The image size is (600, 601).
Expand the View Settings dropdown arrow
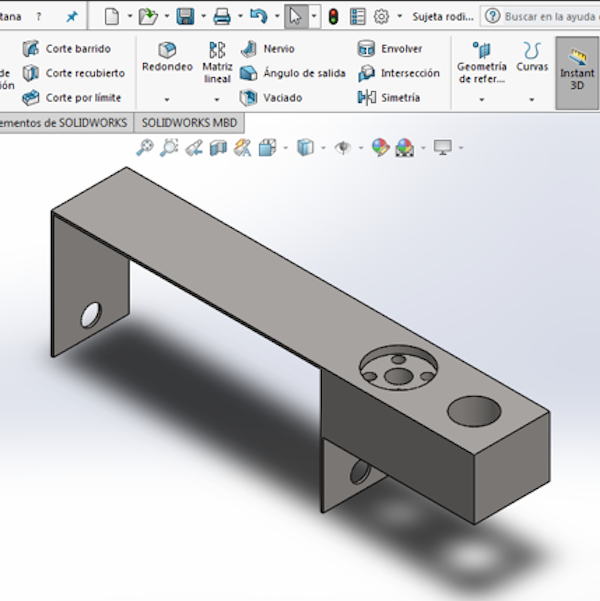click(x=461, y=148)
